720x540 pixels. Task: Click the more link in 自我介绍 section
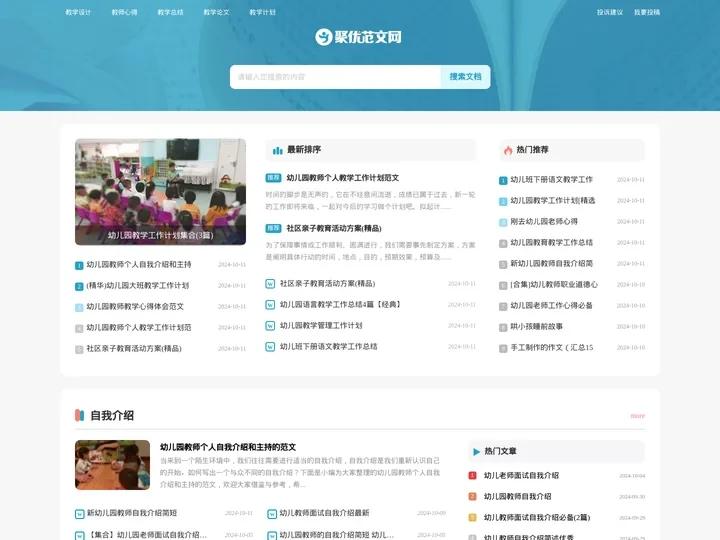637,416
